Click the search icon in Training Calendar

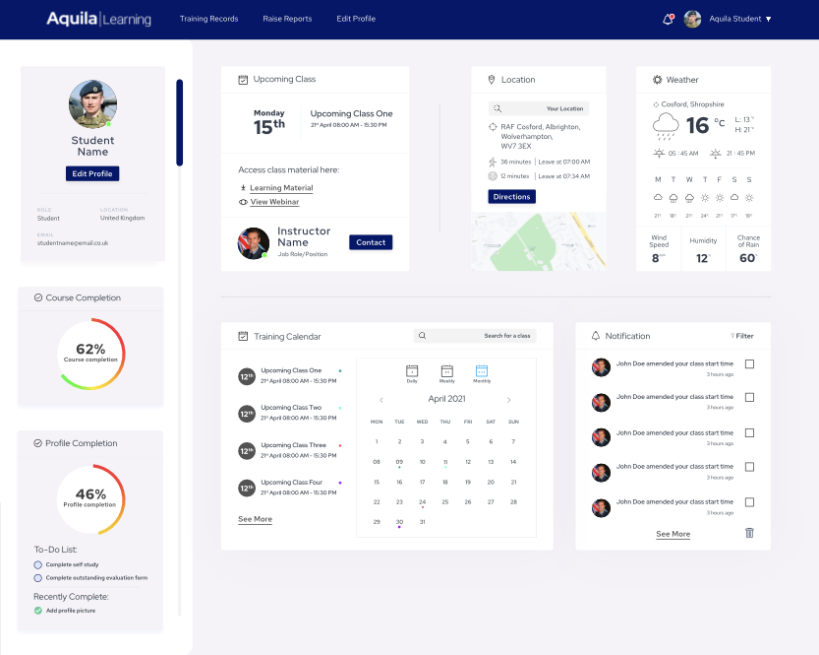(x=423, y=336)
